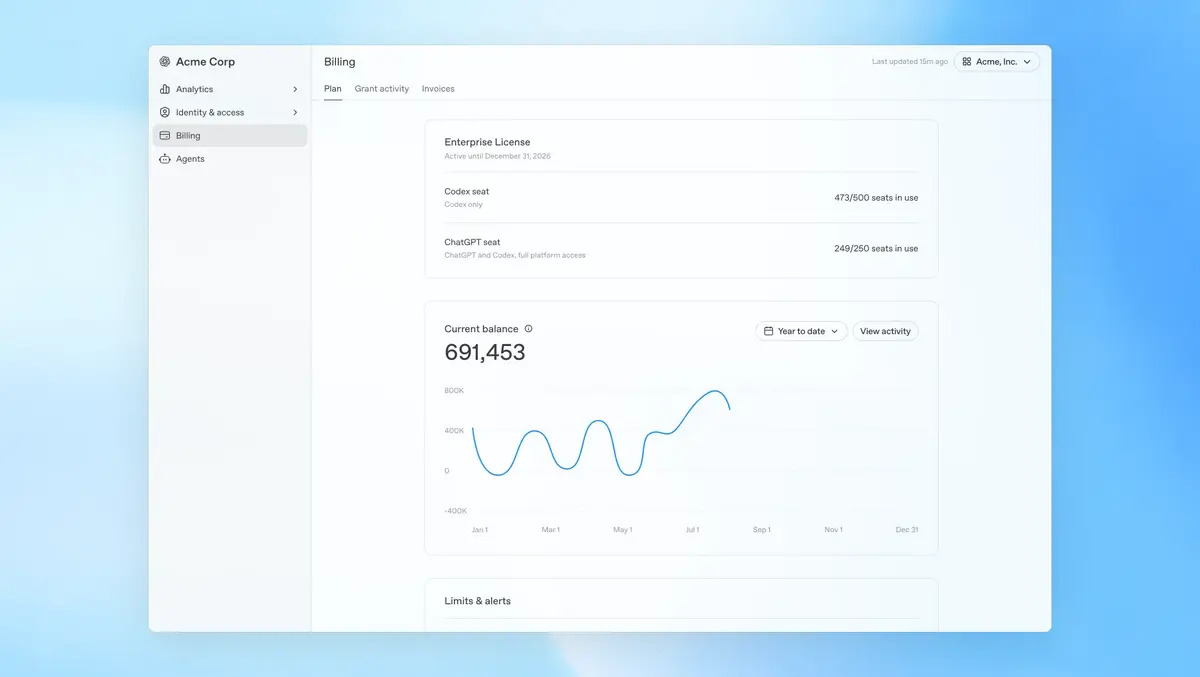Expand the Identity & access chevron
Viewport: 1200px width, 677px height.
click(295, 112)
